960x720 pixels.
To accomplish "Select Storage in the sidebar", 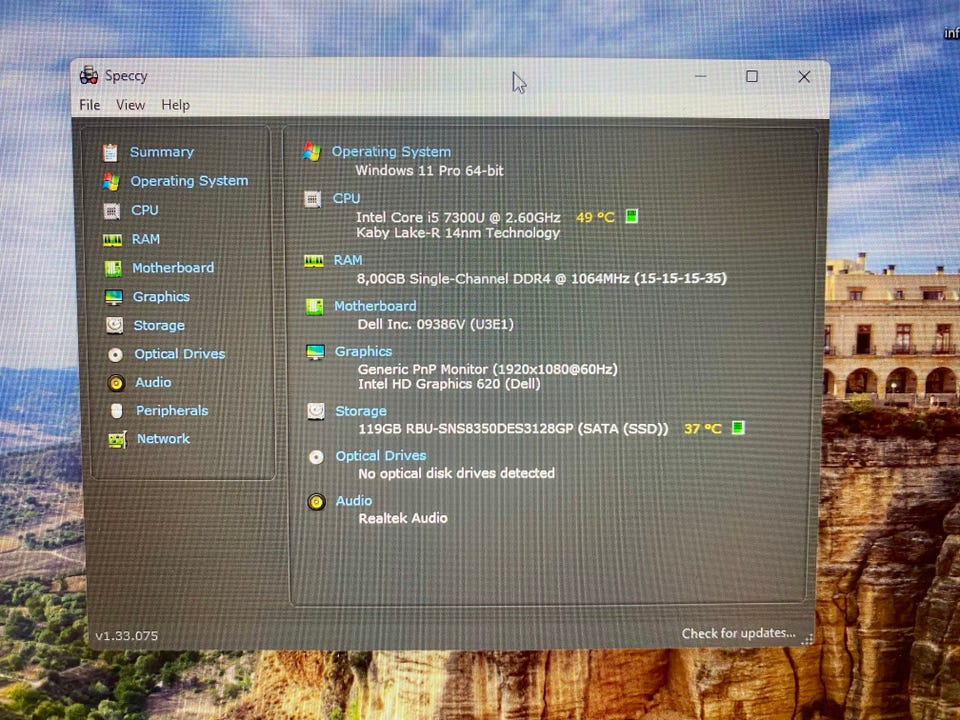I will coord(159,326).
